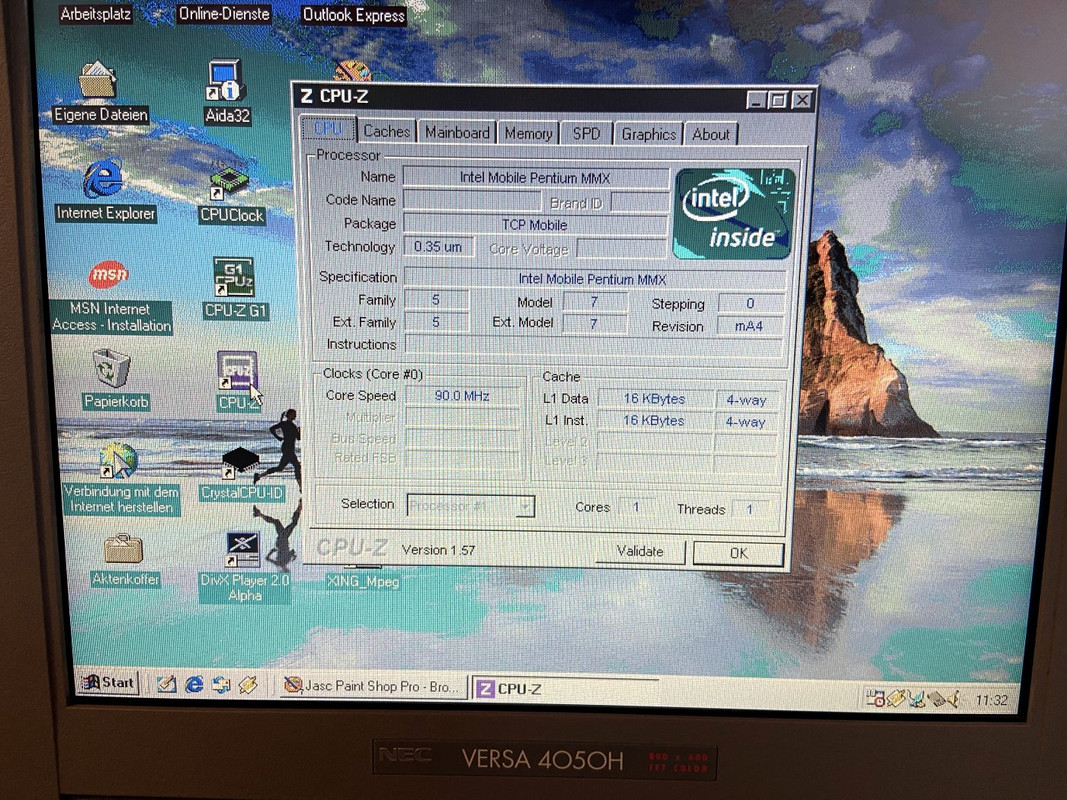
Task: Open the Graphics tab
Action: pos(649,134)
